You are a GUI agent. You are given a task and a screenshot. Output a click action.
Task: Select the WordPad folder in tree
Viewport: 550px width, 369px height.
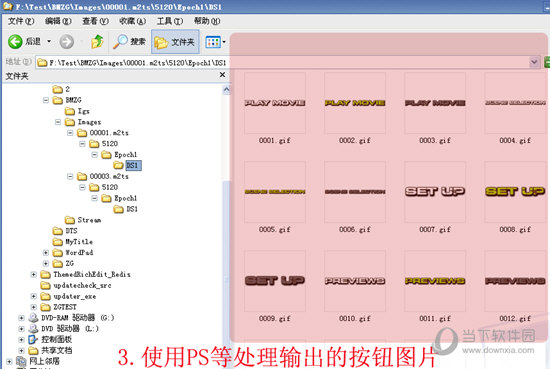tap(79, 253)
